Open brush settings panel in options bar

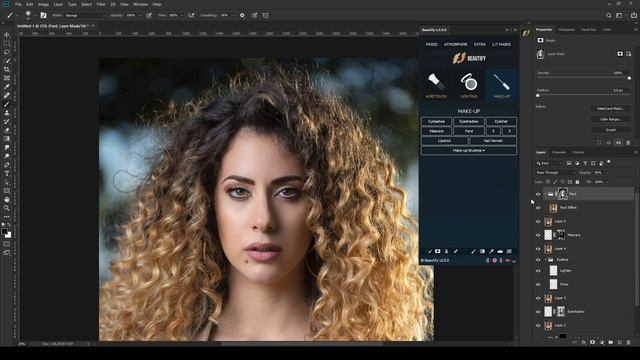(43, 15)
